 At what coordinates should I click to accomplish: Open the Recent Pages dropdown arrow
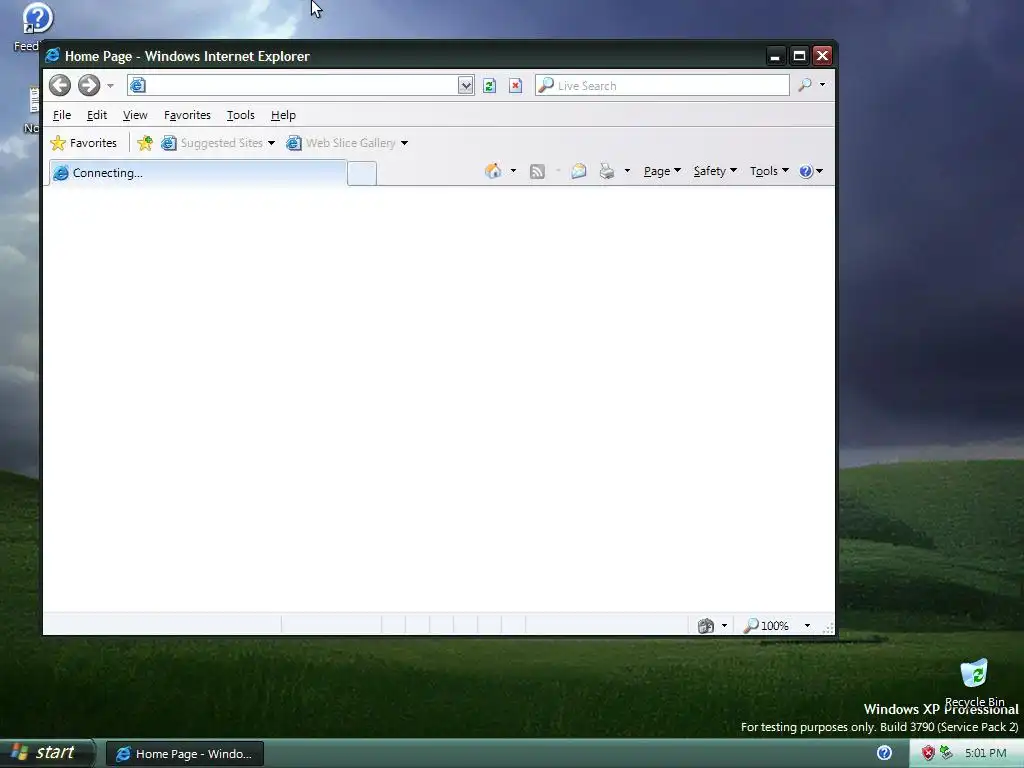110,86
